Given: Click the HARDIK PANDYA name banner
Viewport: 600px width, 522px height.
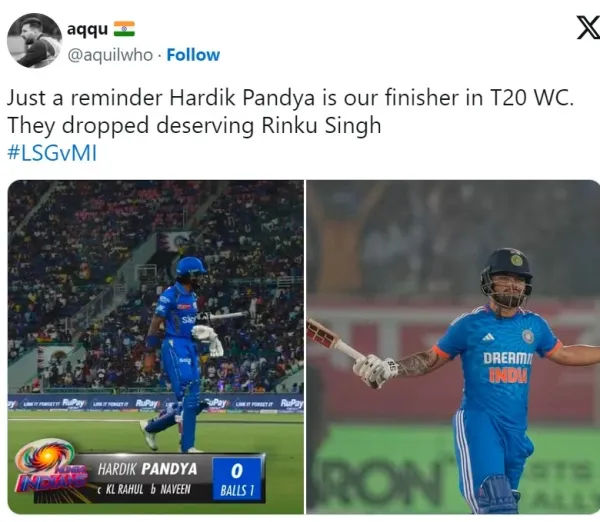Looking at the screenshot, I should (x=147, y=469).
